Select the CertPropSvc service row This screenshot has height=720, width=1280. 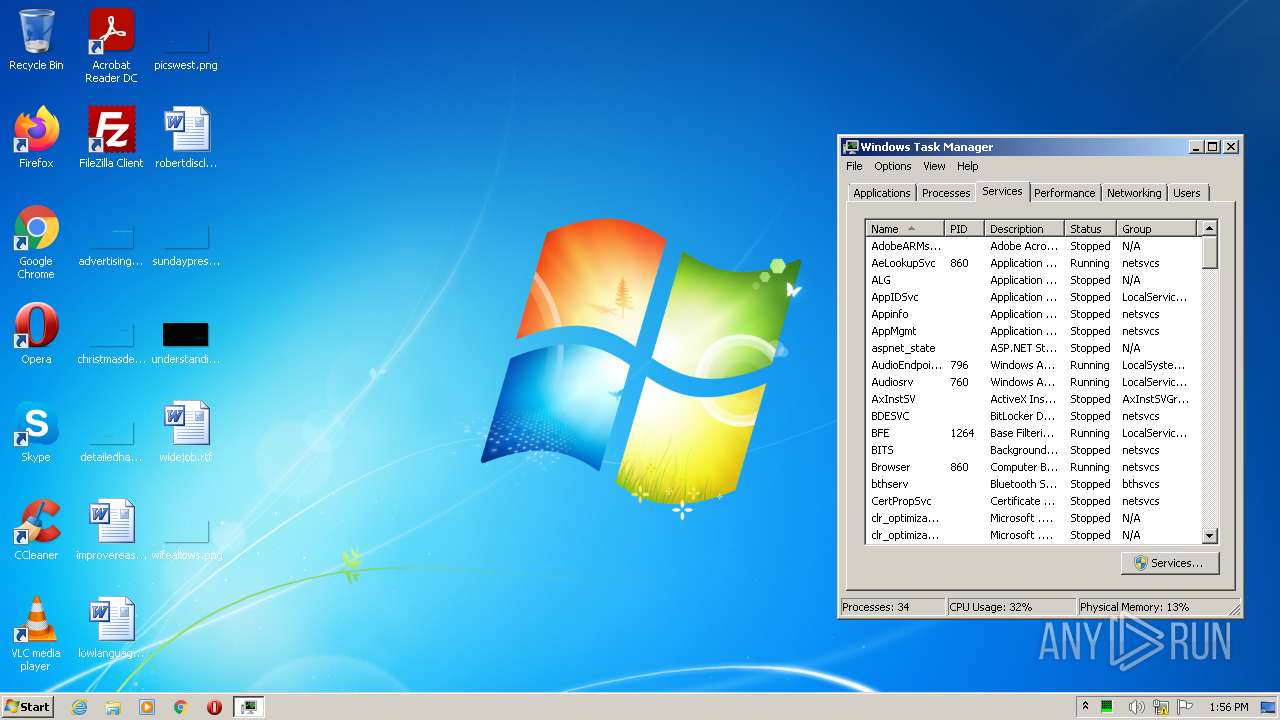[x=1033, y=501]
